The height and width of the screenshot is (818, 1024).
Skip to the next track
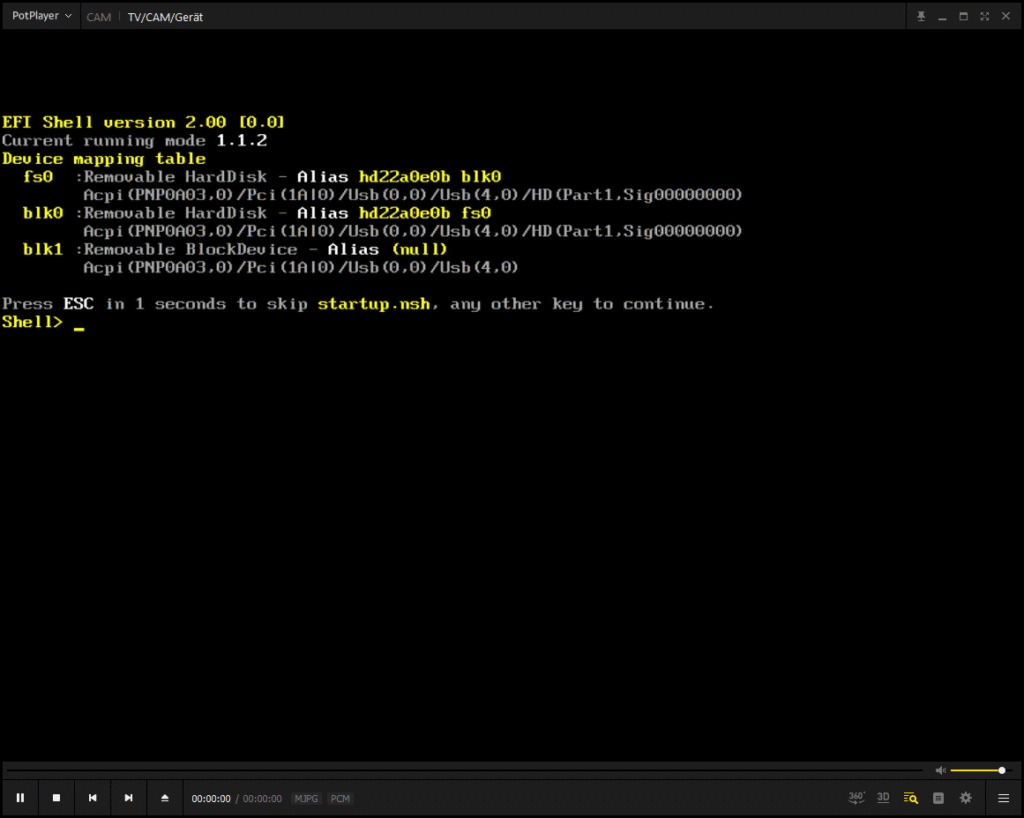click(x=128, y=798)
